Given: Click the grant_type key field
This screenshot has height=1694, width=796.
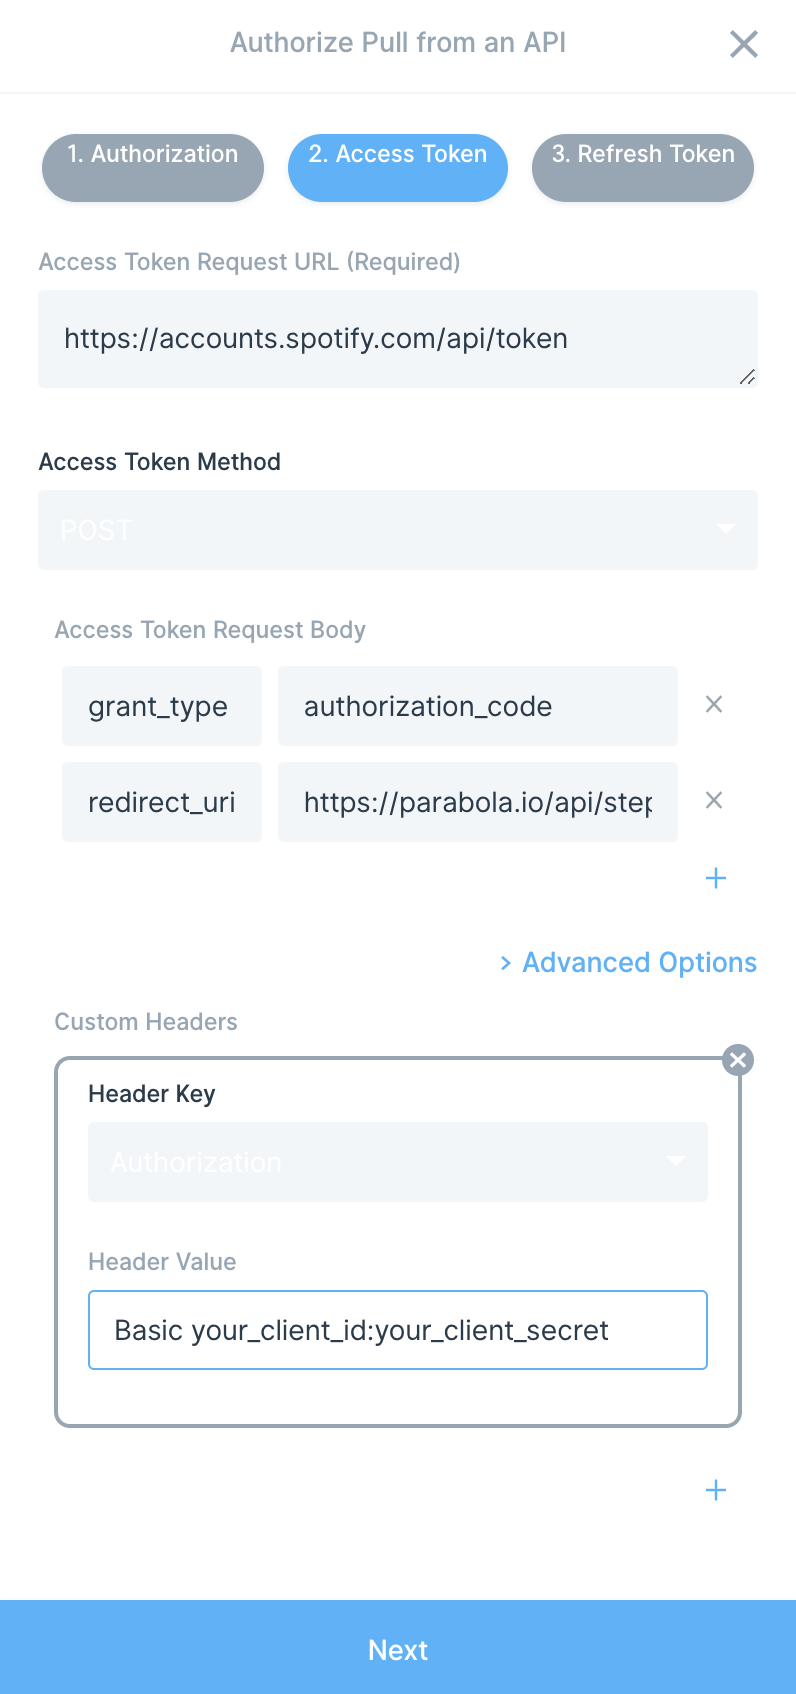Looking at the screenshot, I should point(162,706).
